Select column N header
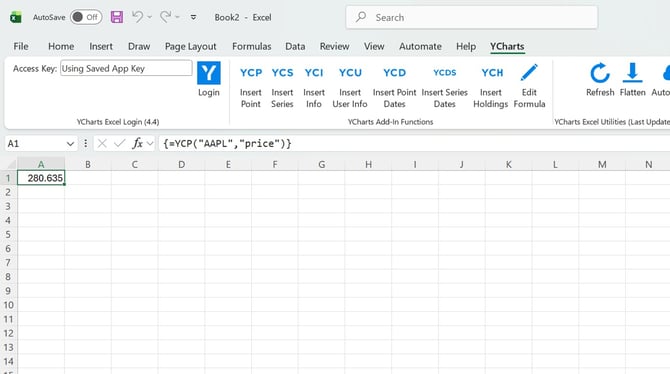Screen dimensions: 670x374 (648, 165)
